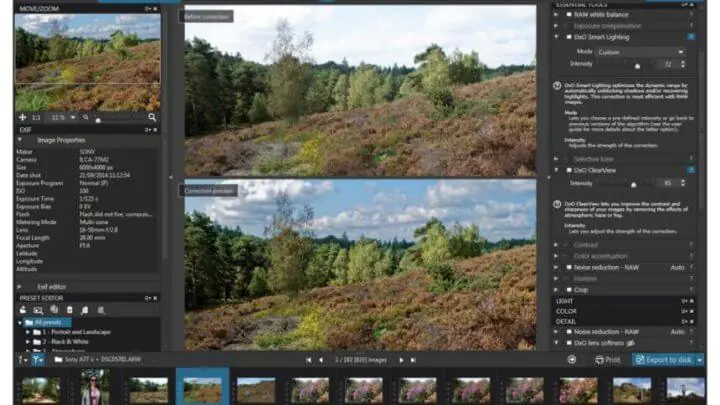This screenshot has width=720, height=405.
Task: Open the LIGHT palette header
Action: [x=624, y=301]
